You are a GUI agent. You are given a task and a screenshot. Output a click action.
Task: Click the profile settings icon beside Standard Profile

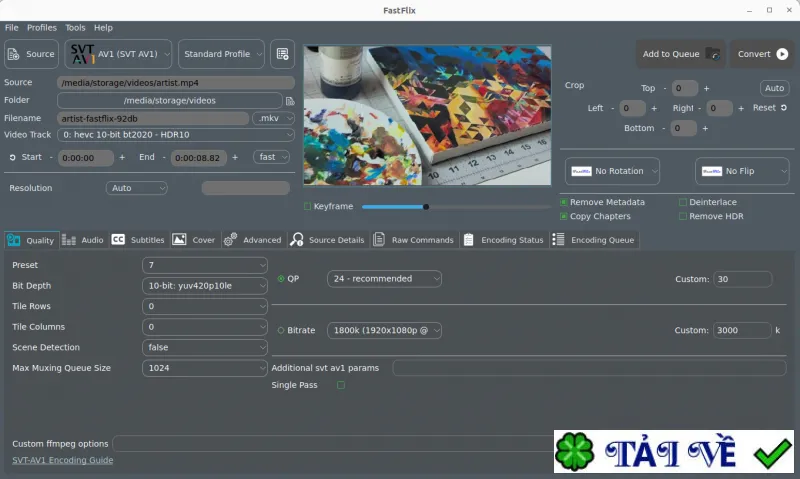[x=282, y=54]
